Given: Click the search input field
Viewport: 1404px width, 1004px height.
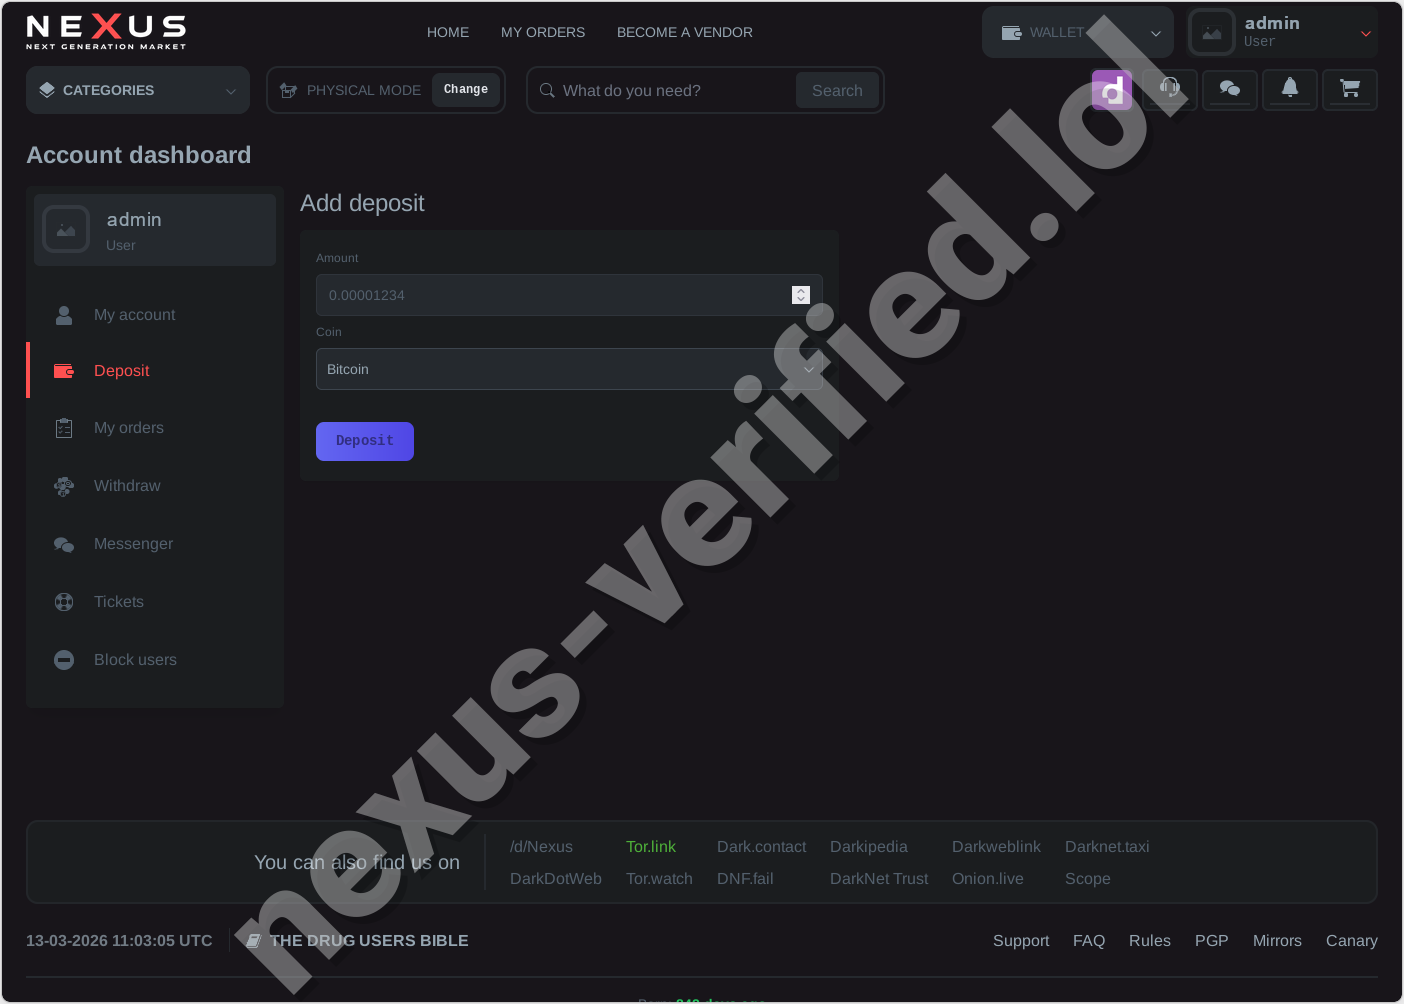Looking at the screenshot, I should coord(660,90).
